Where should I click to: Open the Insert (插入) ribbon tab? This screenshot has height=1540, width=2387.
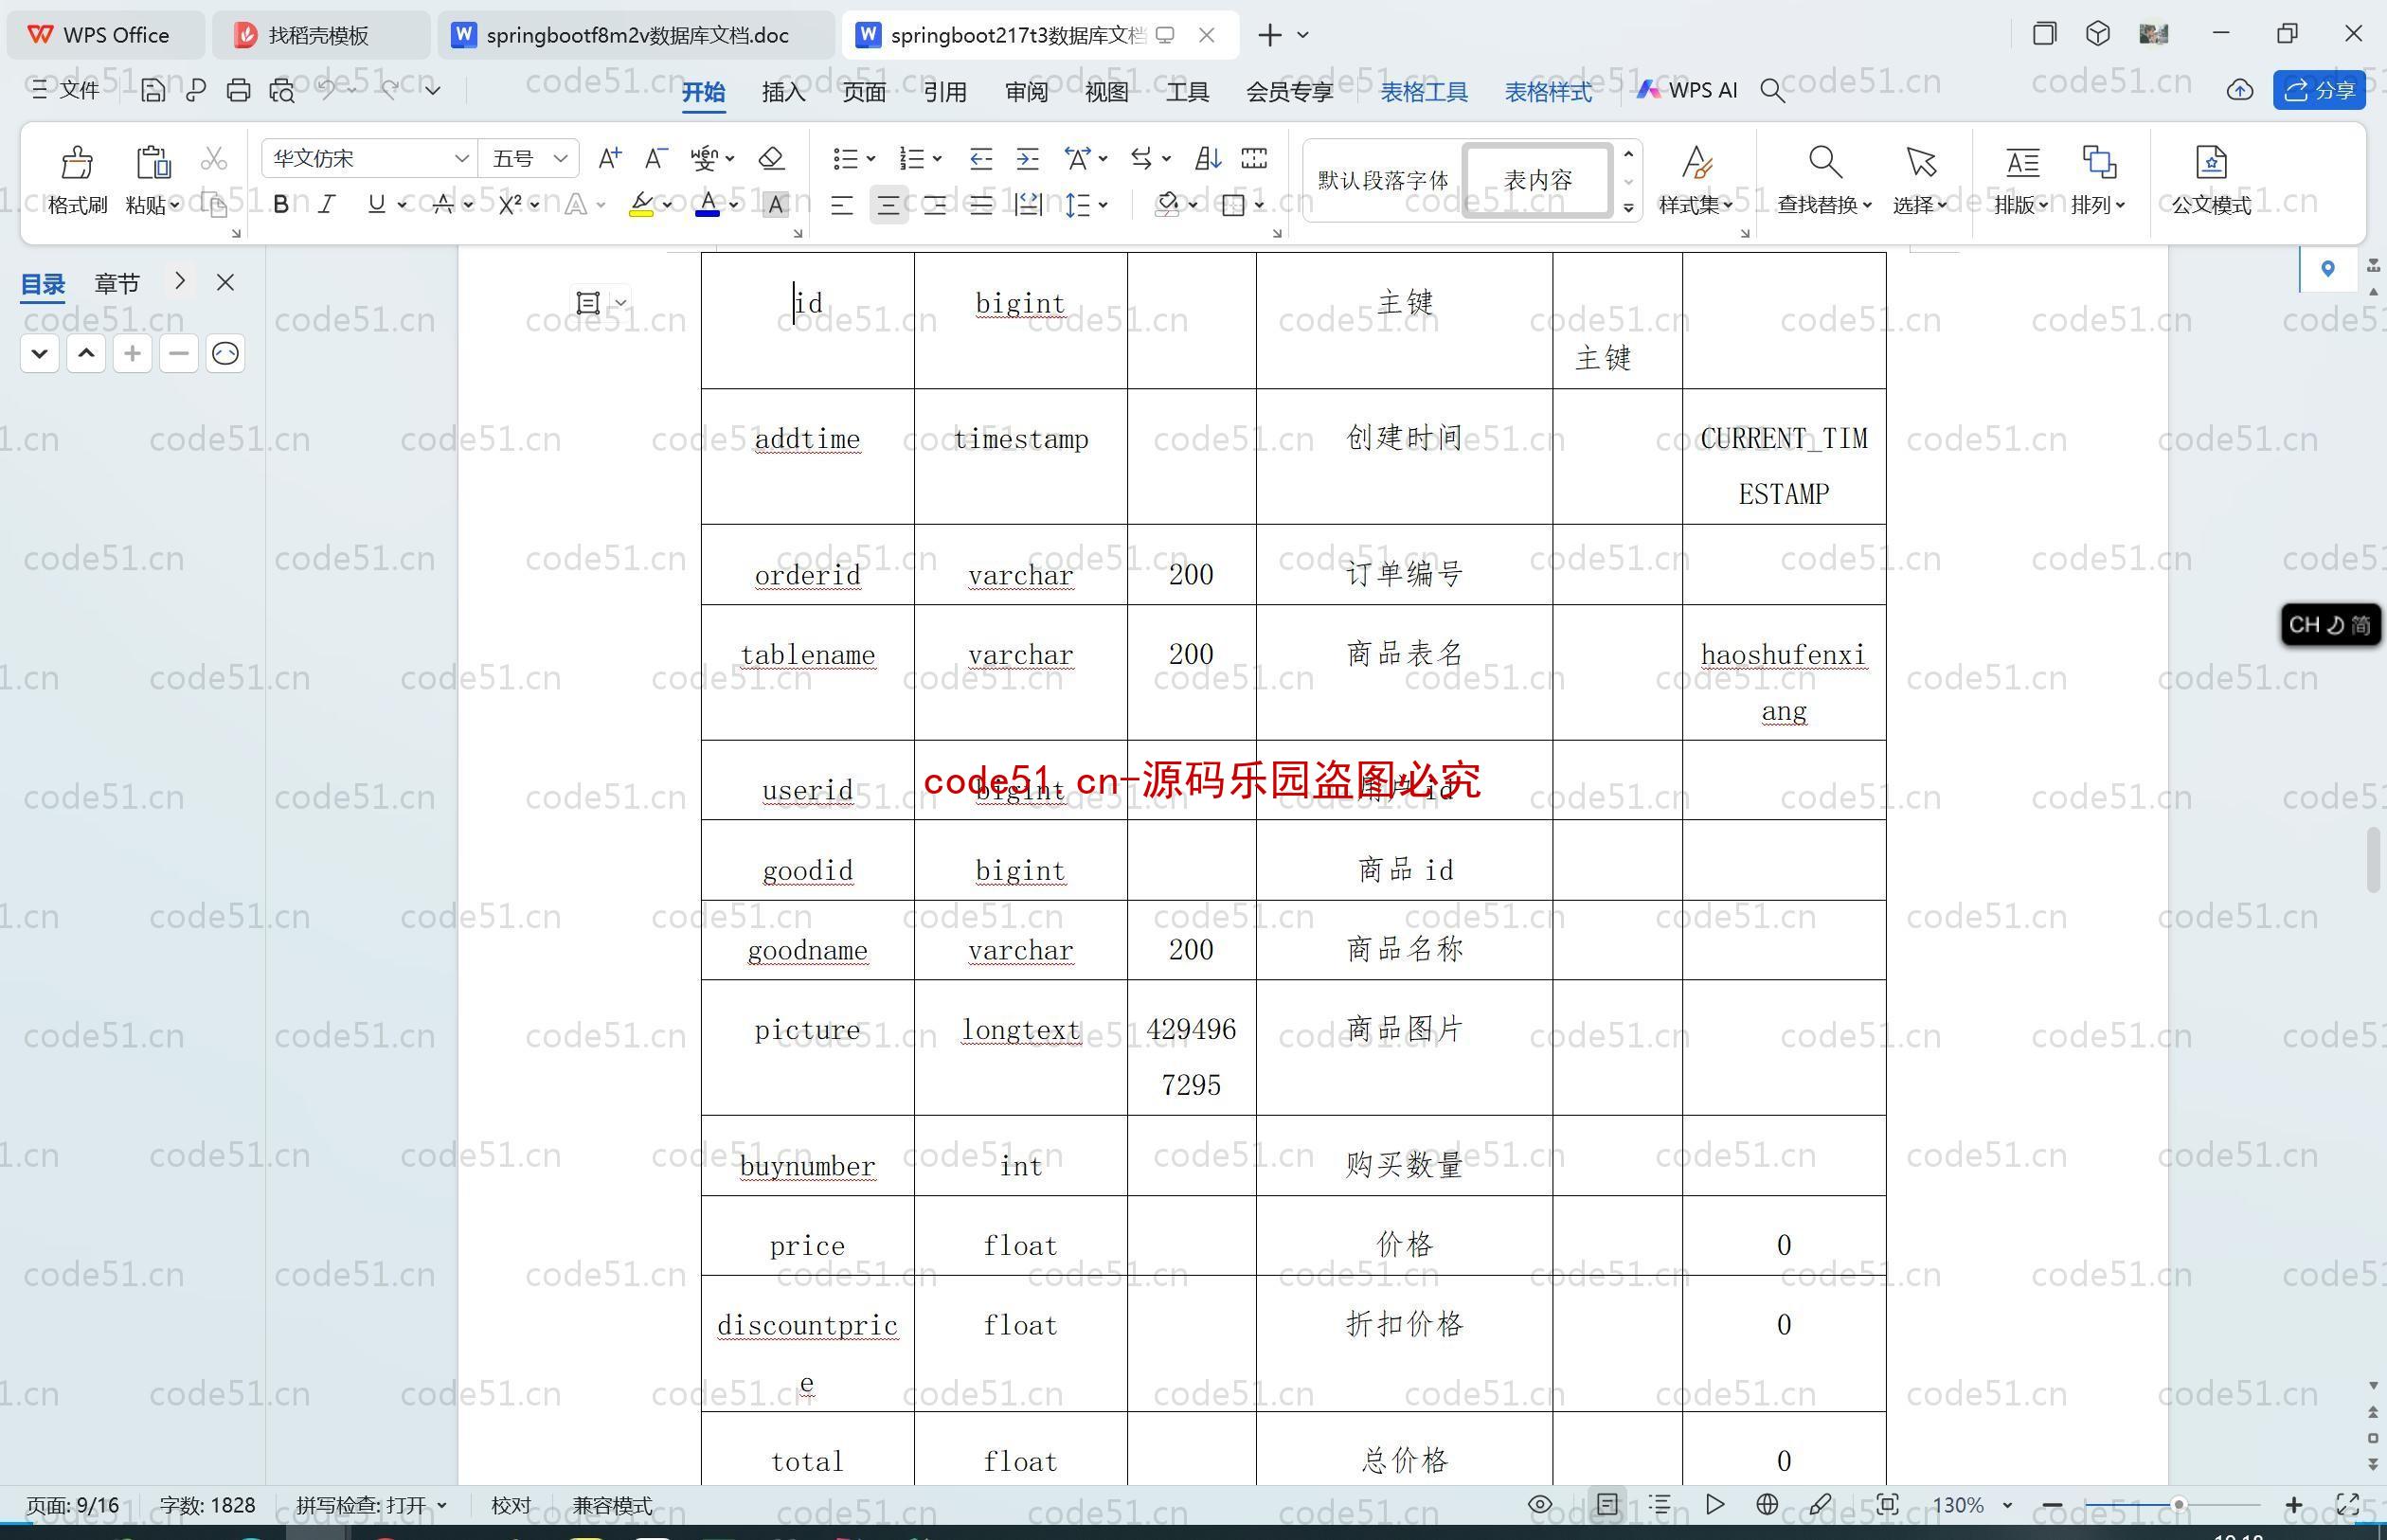click(783, 92)
